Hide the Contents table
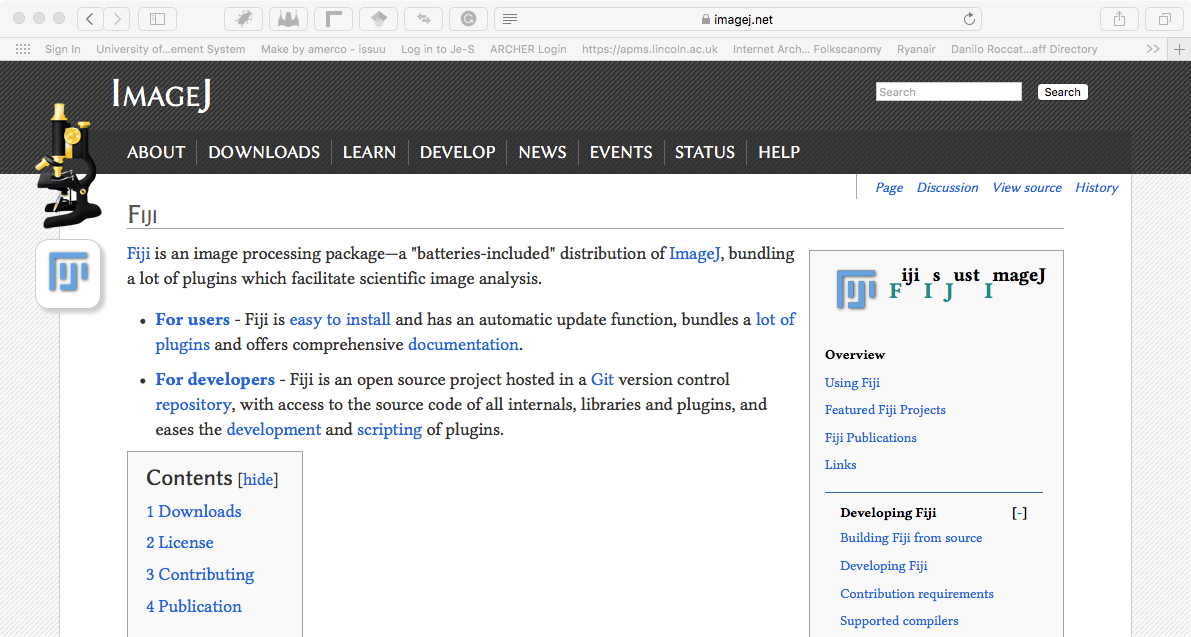Viewport: 1191px width, 637px height. [258, 480]
